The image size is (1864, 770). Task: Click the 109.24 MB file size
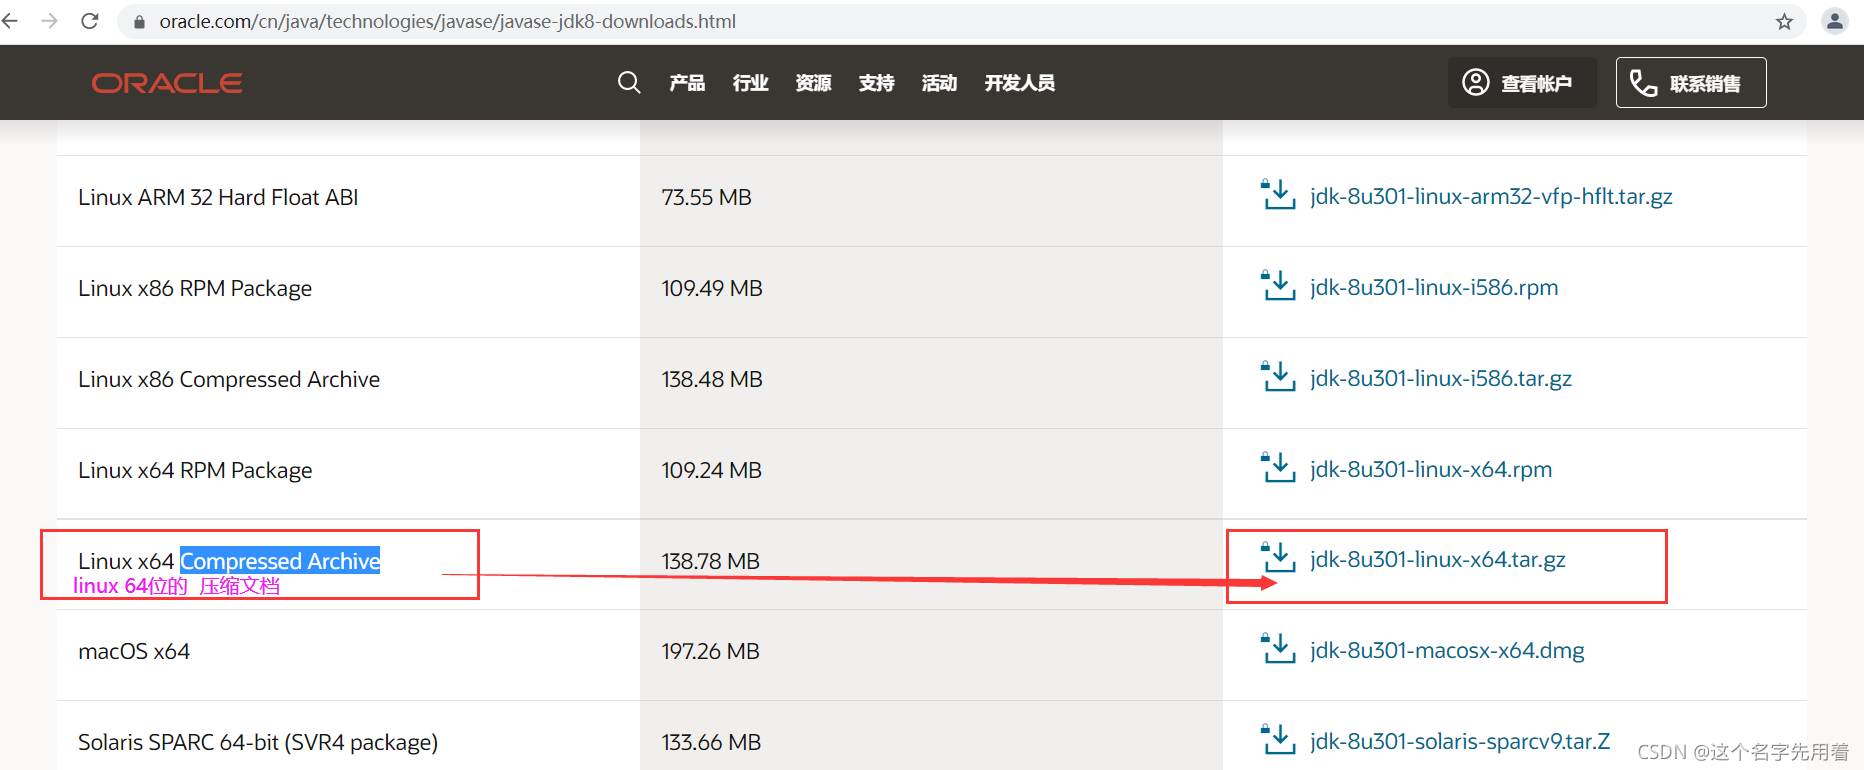tap(711, 471)
